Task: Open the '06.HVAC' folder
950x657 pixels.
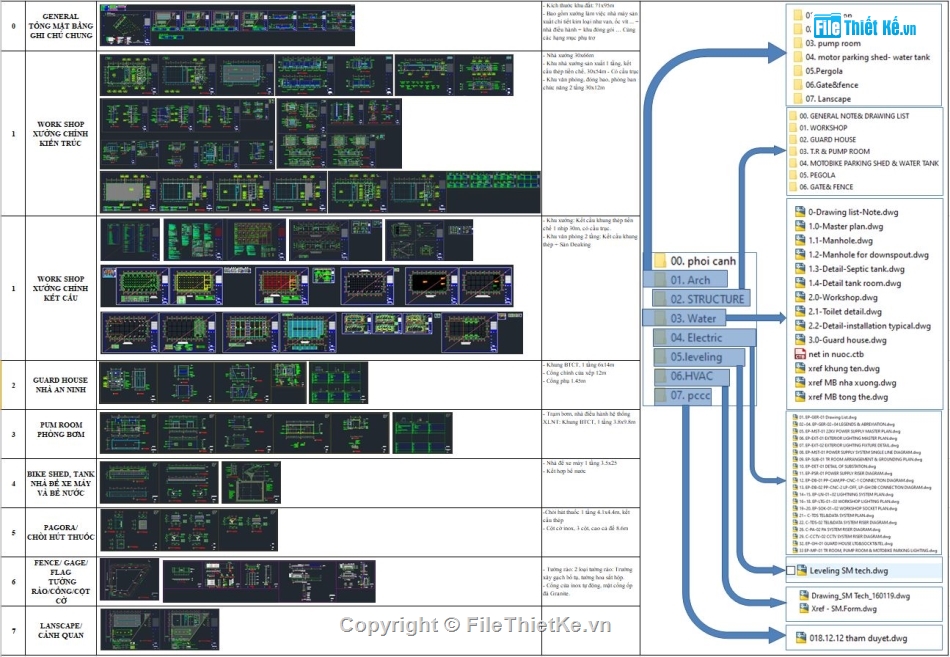Action: pos(691,376)
